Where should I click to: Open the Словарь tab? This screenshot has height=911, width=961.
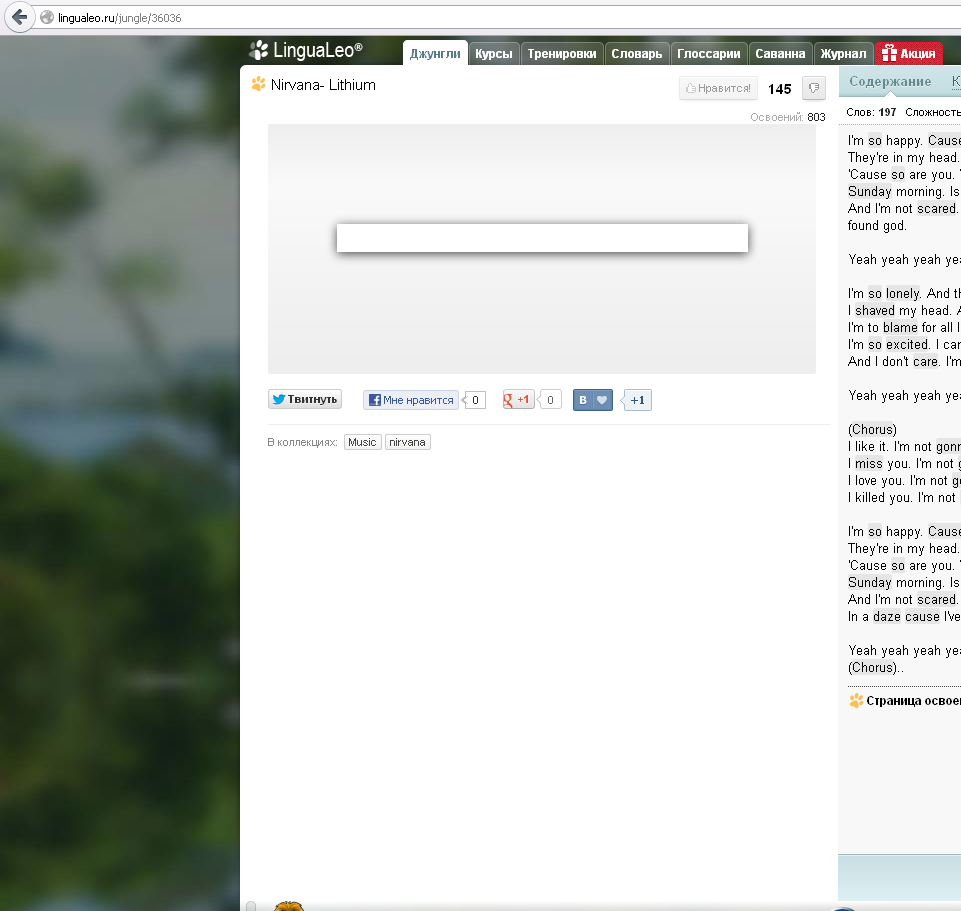tap(637, 53)
